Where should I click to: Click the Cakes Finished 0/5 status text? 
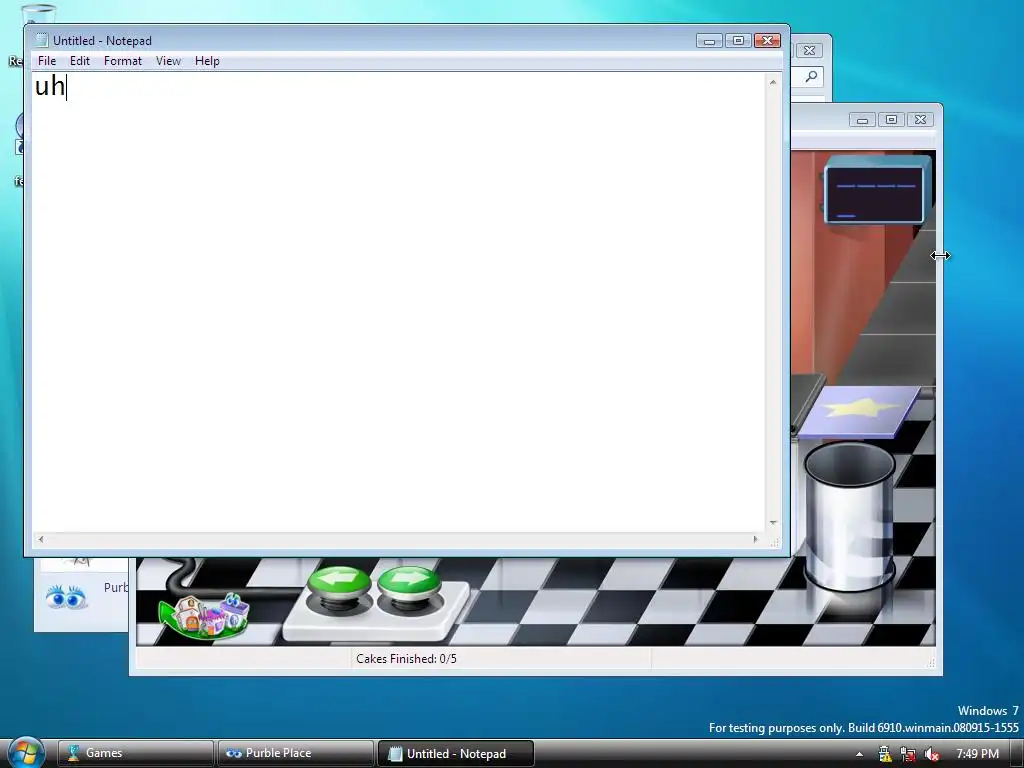click(x=406, y=658)
